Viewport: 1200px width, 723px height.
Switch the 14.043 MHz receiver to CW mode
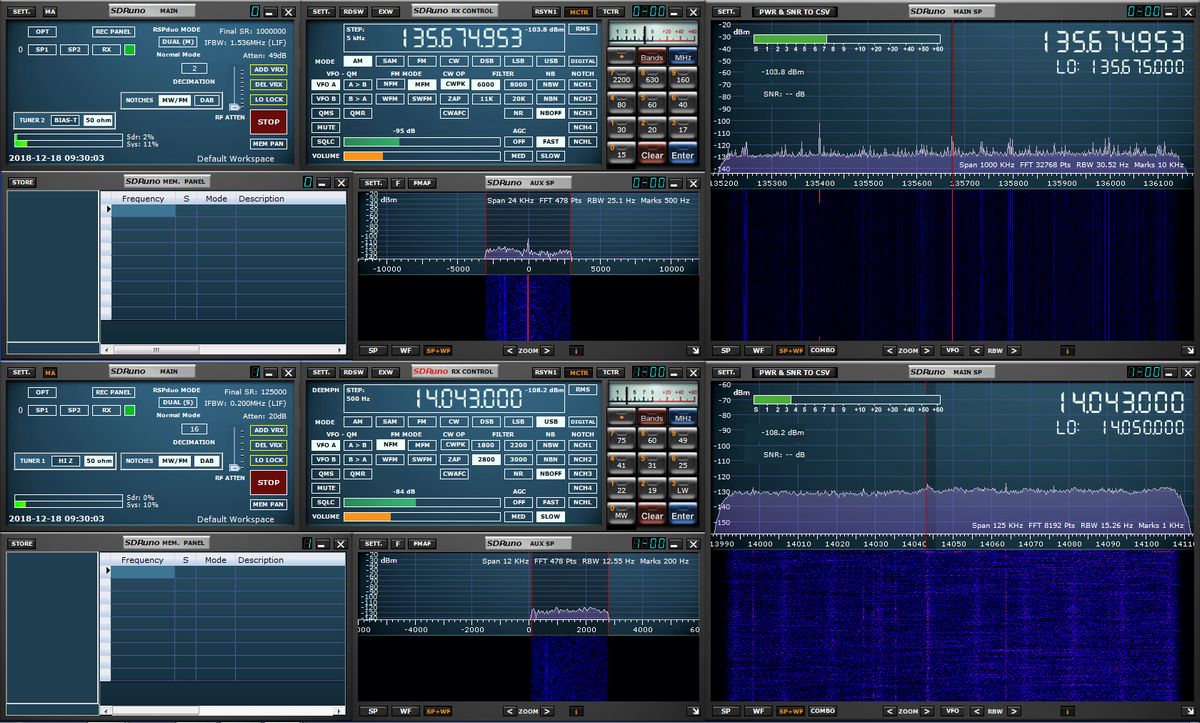pos(454,422)
